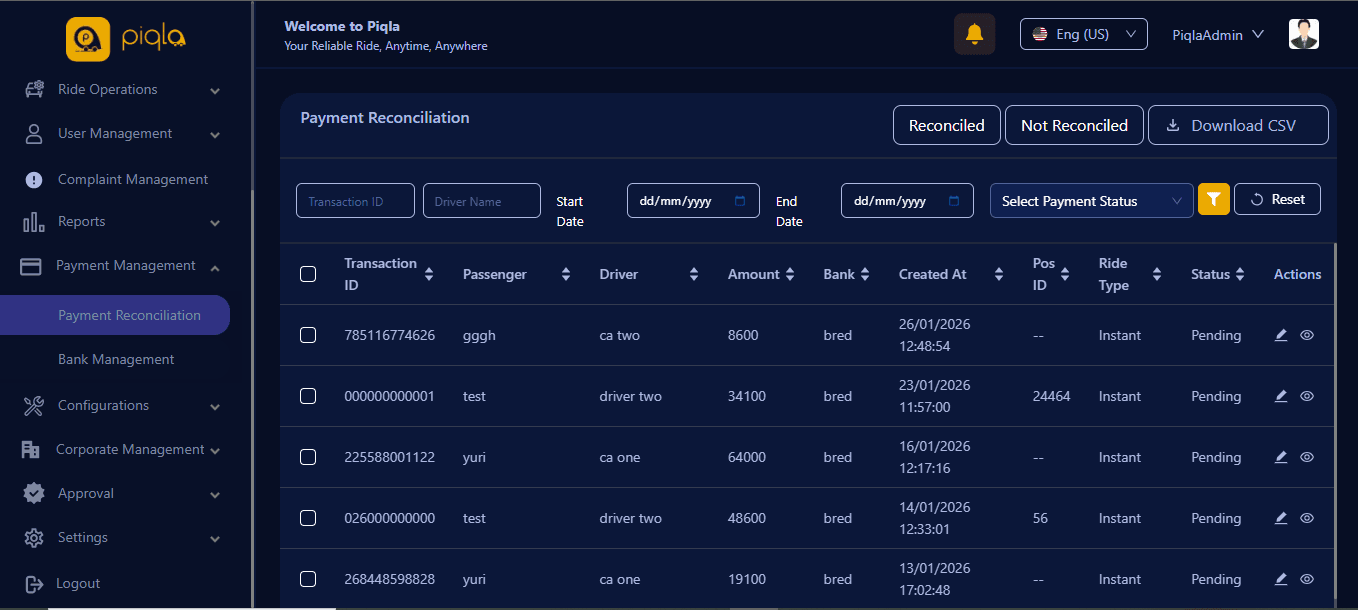Image resolution: width=1358 pixels, height=610 pixels.
Task: Sort by Status column arrows
Action: tap(1240, 274)
